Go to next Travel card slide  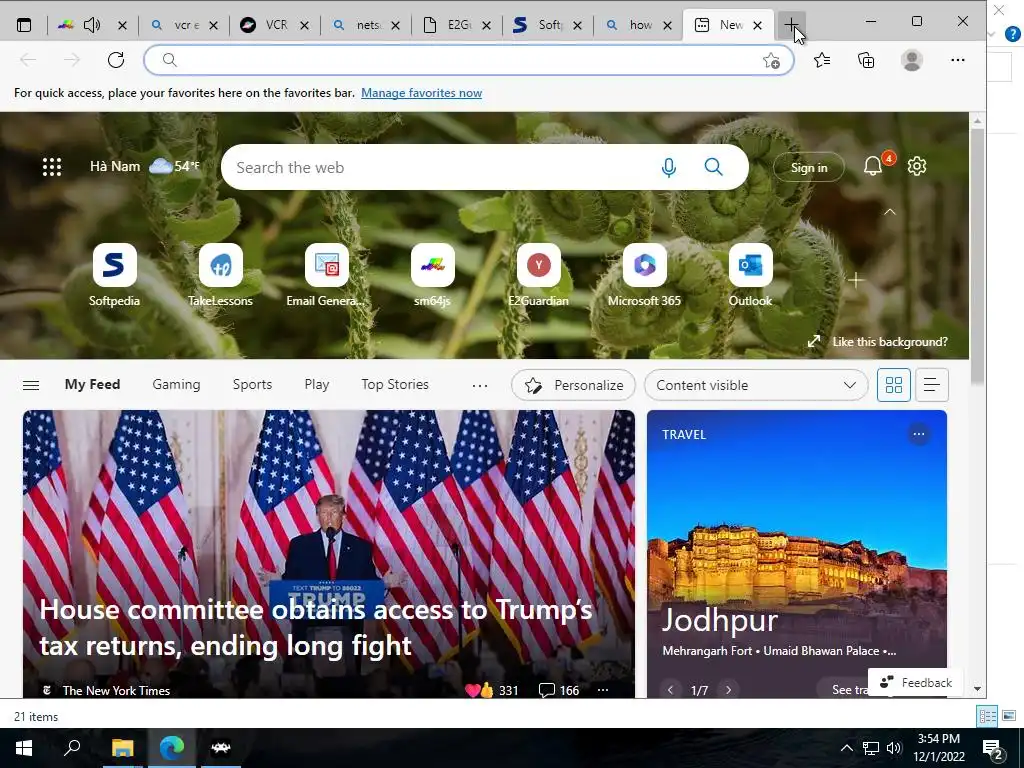728,690
